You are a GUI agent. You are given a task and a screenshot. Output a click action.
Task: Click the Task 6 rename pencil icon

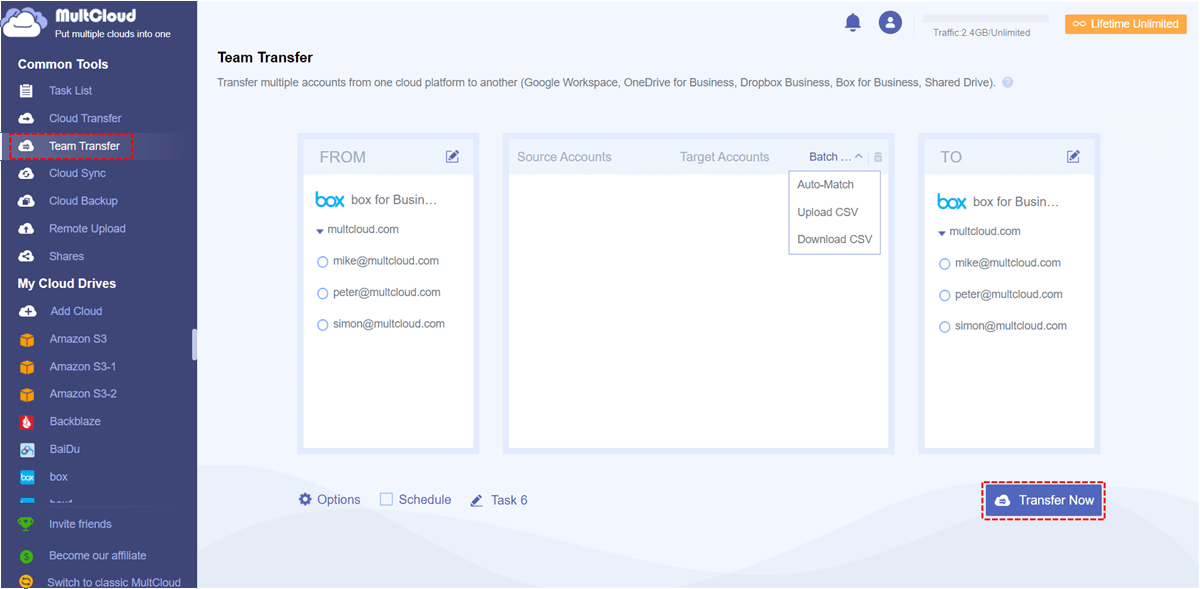477,500
